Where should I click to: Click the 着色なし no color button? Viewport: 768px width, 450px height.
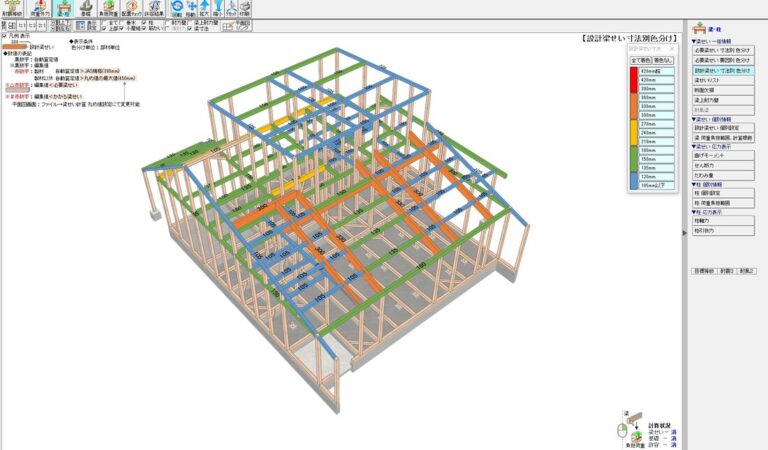(x=663, y=60)
